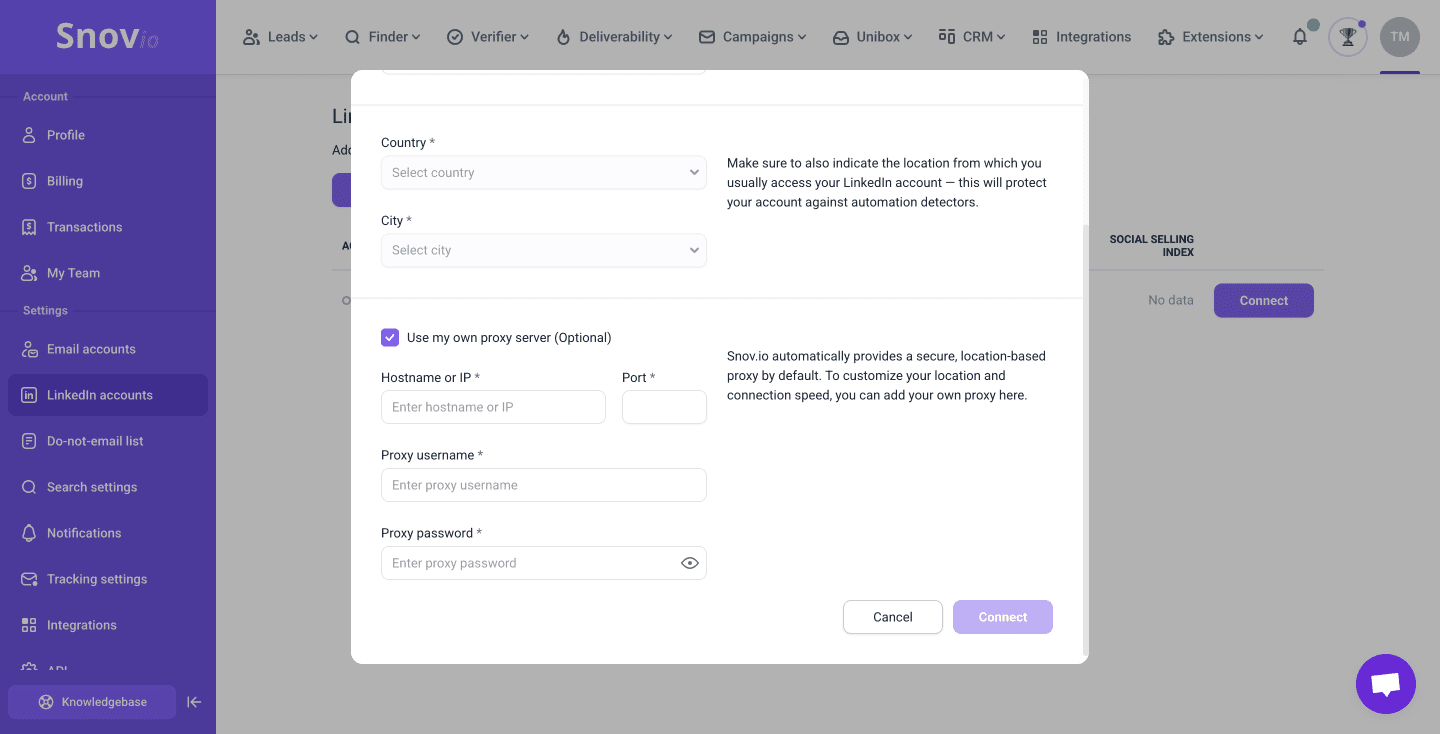Open the Leads menu

(280, 37)
